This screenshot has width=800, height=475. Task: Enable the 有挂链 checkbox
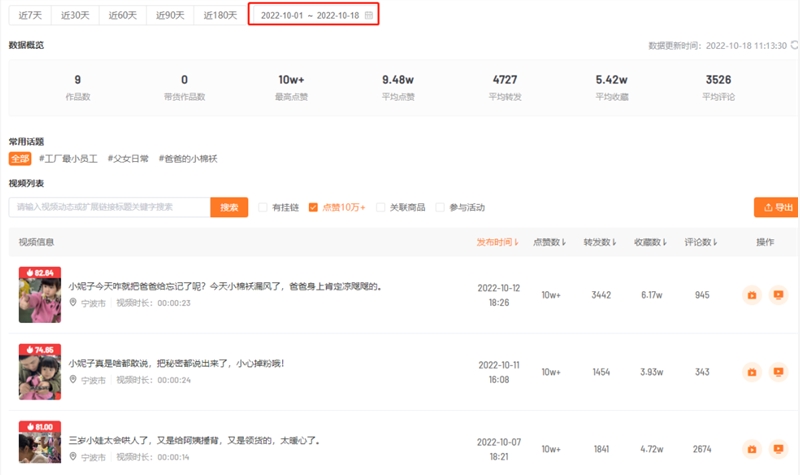(263, 207)
